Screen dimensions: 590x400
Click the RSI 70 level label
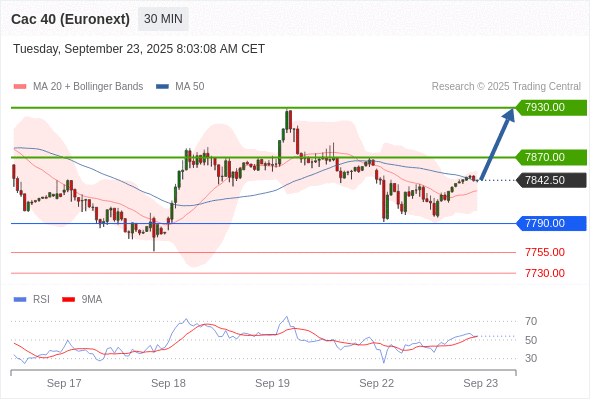pos(531,322)
